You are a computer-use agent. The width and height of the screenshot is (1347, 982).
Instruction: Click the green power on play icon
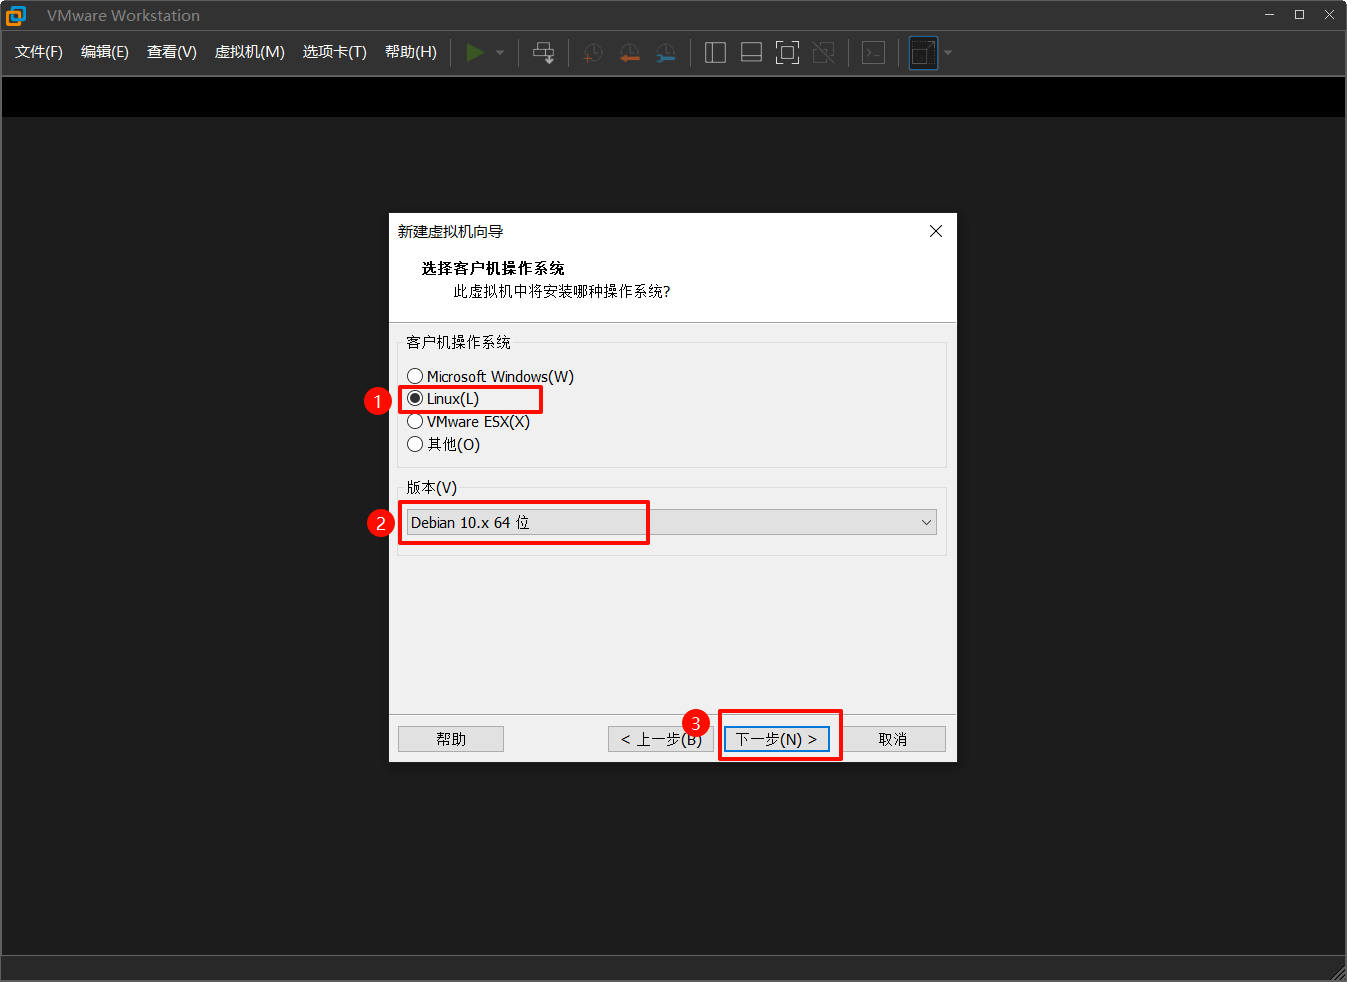pos(475,53)
